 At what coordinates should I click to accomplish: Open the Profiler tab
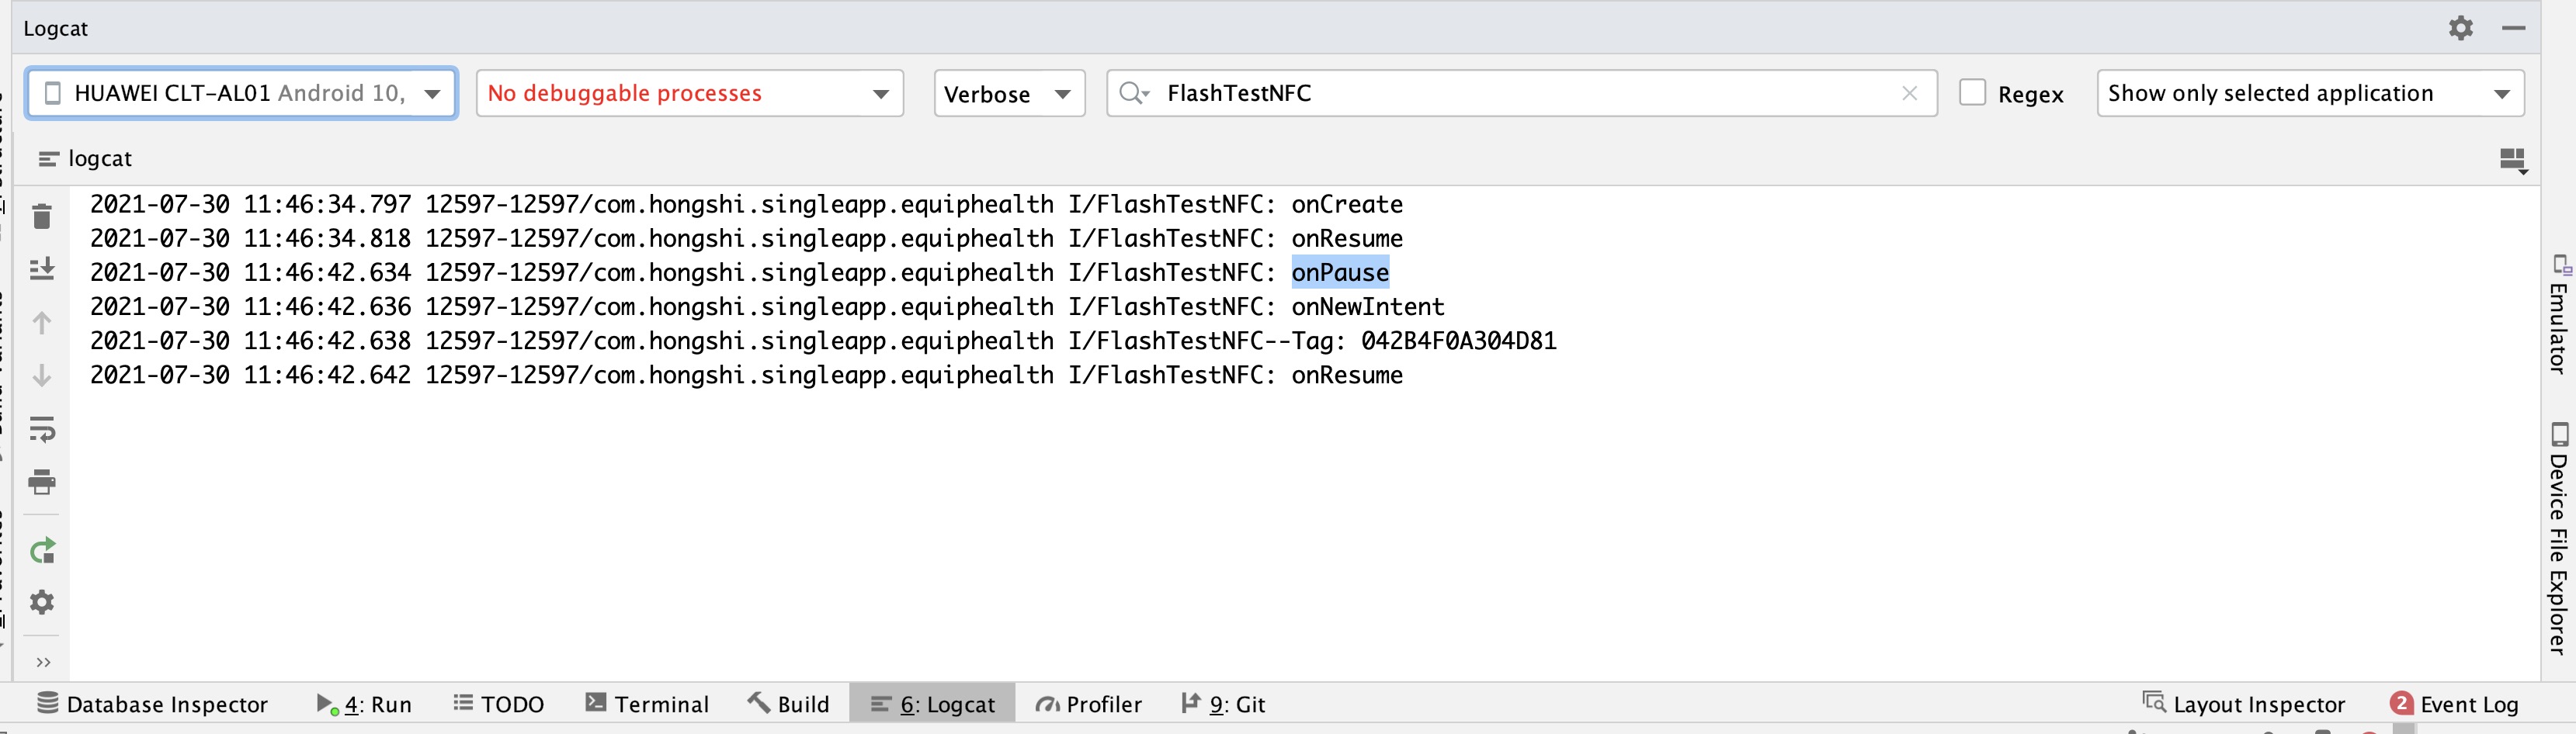[1089, 704]
